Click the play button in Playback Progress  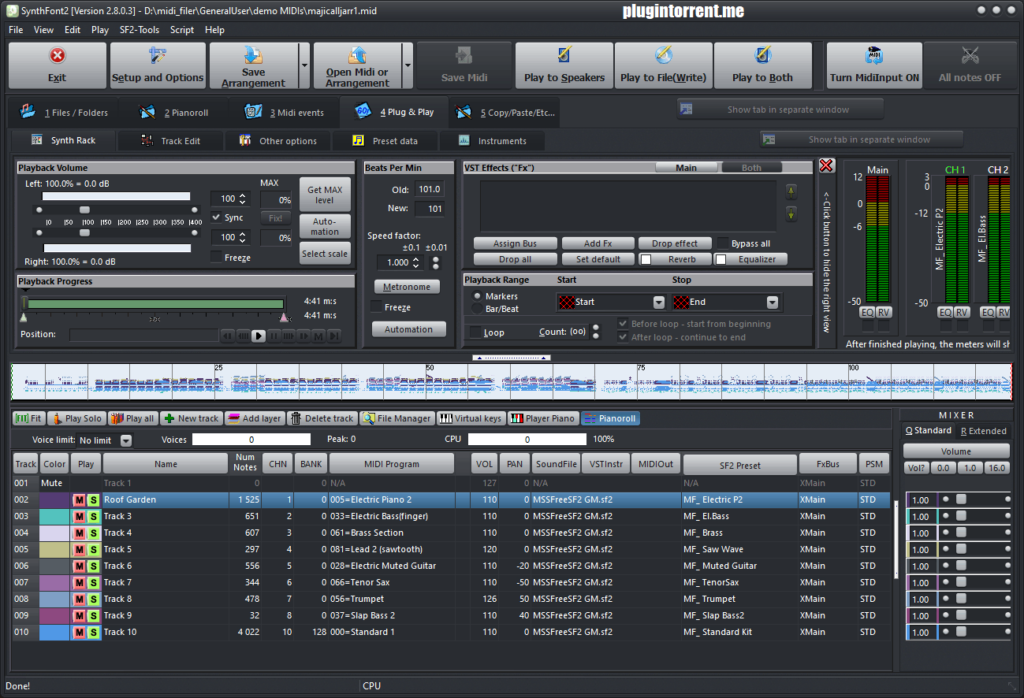tap(259, 336)
